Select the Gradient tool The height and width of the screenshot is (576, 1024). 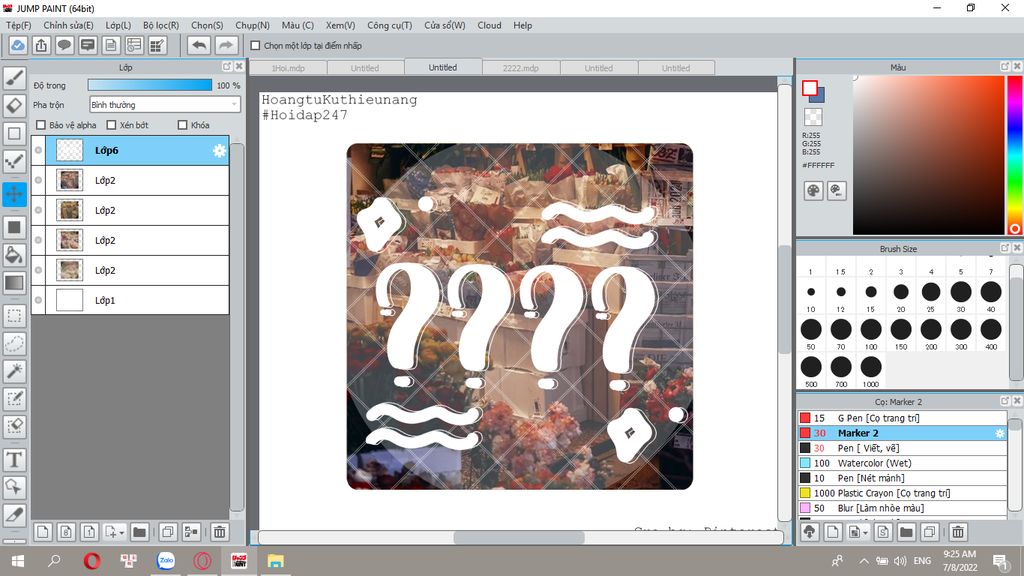tap(14, 283)
